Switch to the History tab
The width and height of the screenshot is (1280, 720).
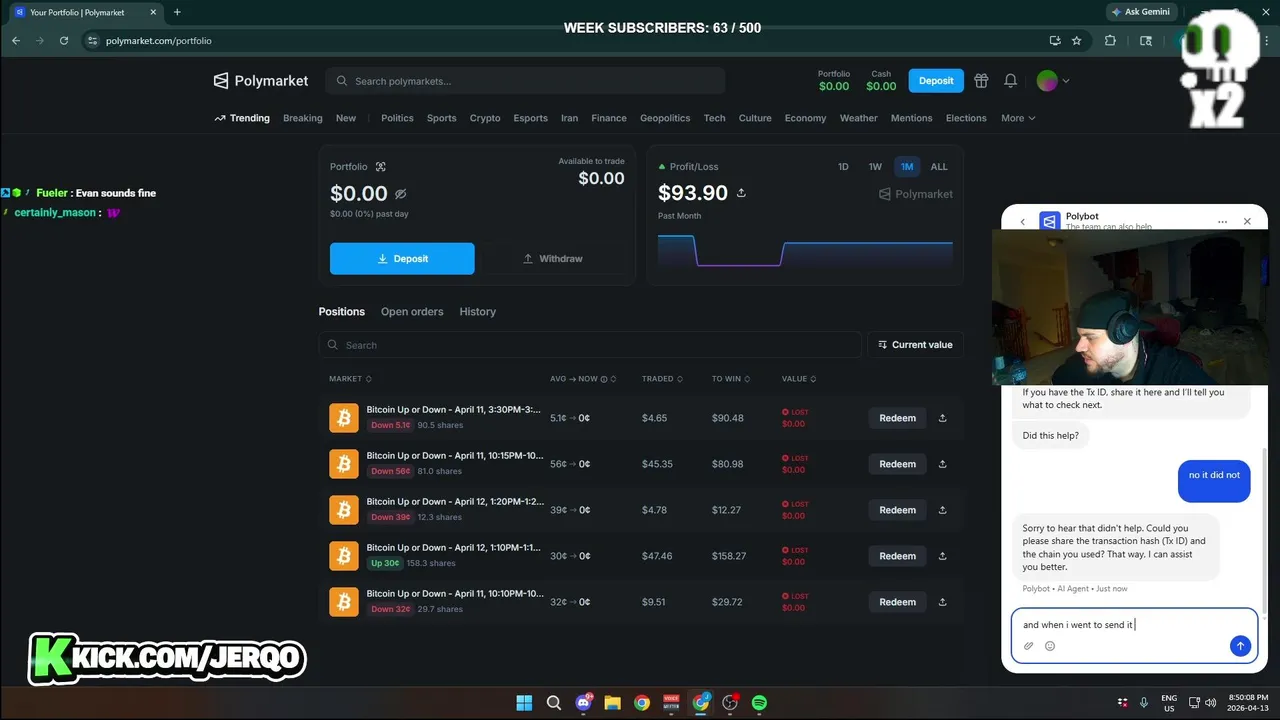[x=477, y=312]
